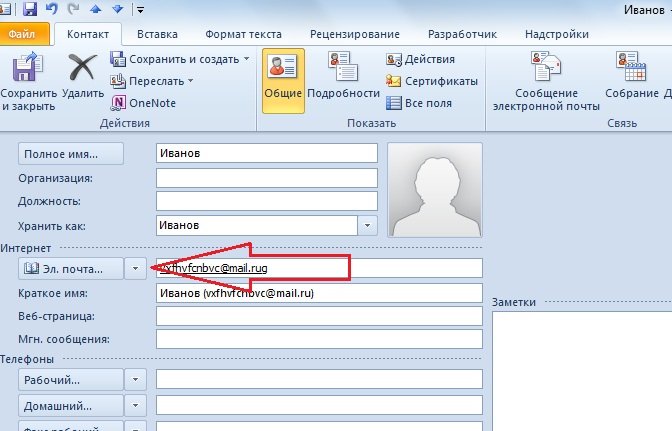The width and height of the screenshot is (672, 431).
Task: Open Сертификаты certificates view
Action: (x=393, y=81)
